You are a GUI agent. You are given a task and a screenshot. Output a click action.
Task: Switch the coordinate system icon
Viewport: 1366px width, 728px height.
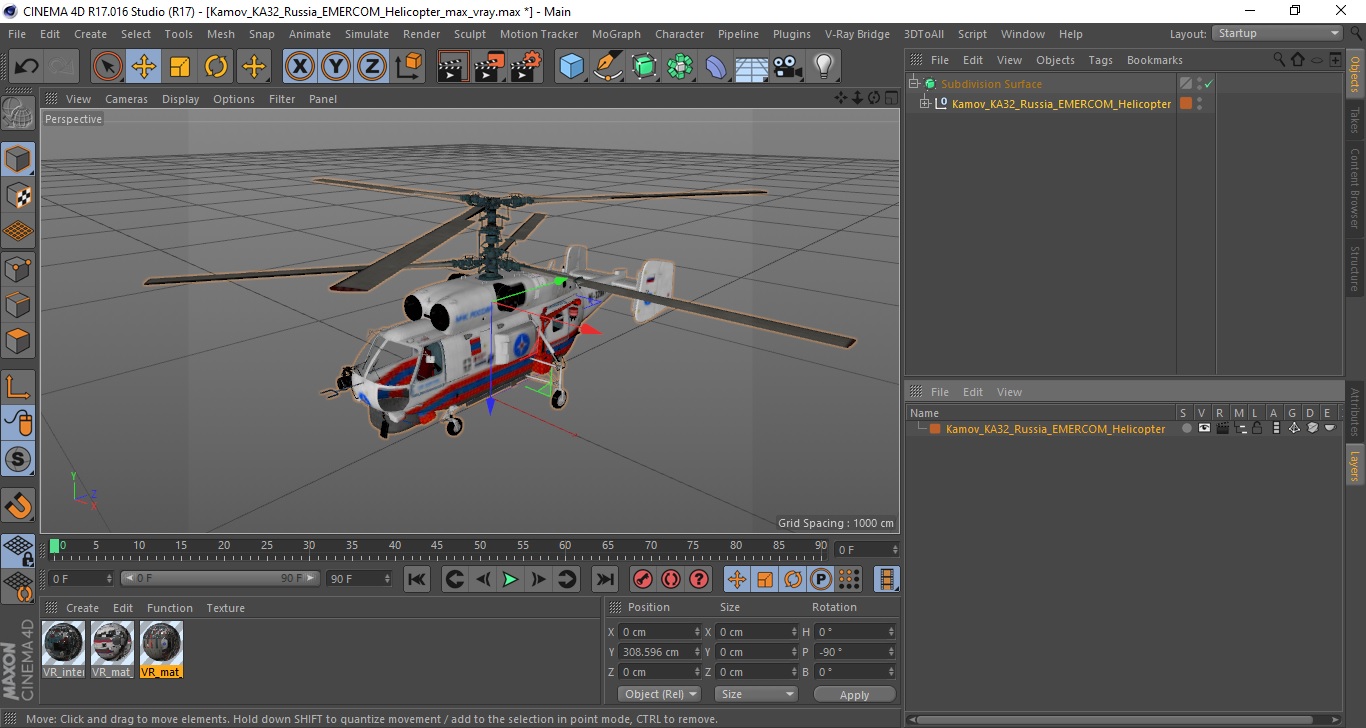click(x=408, y=67)
